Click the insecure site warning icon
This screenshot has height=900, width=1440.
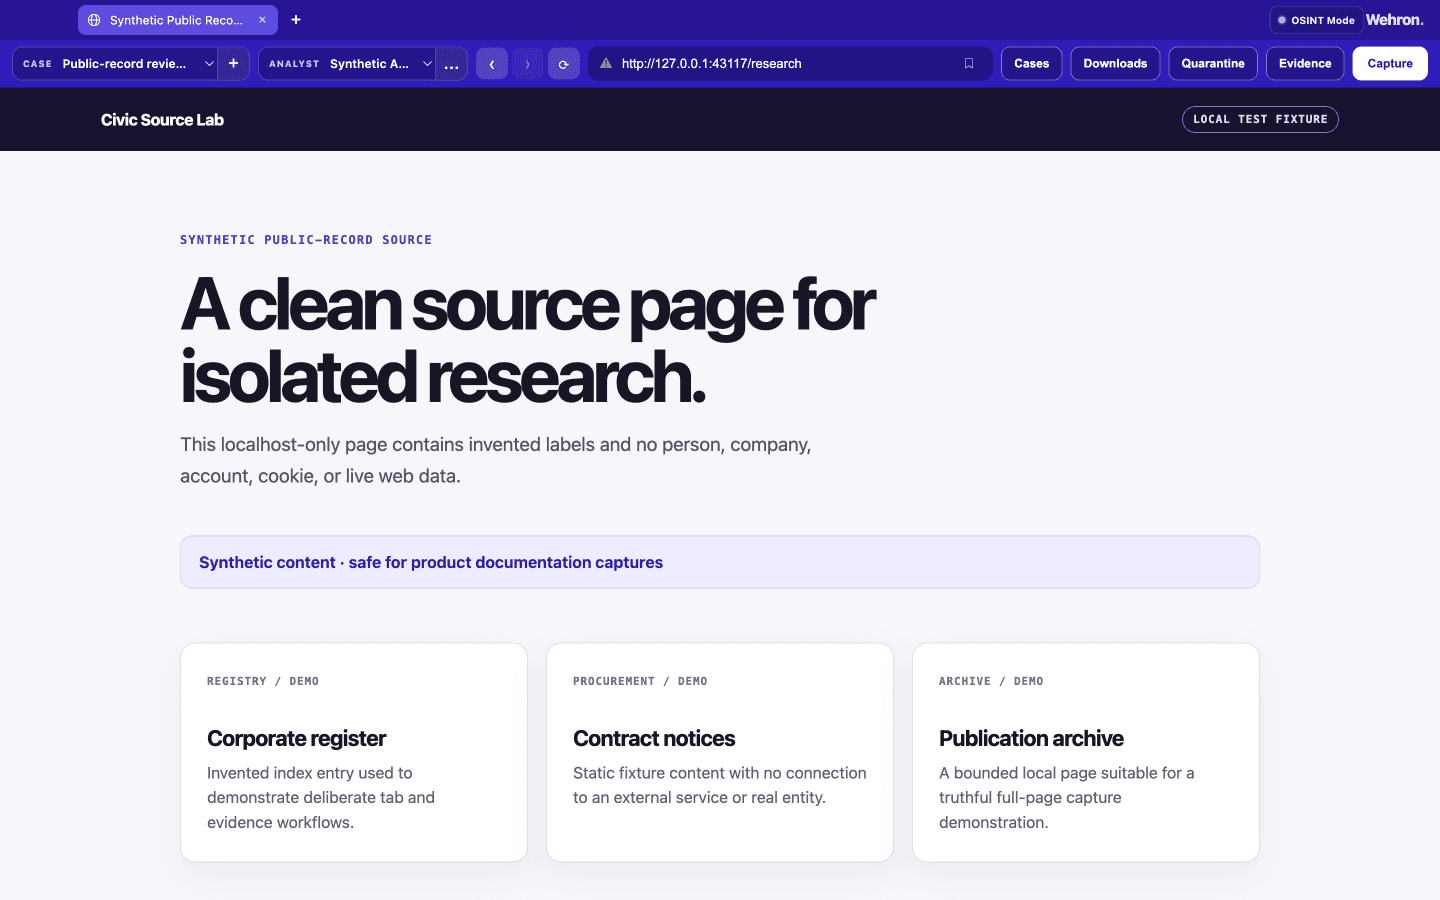[606, 63]
